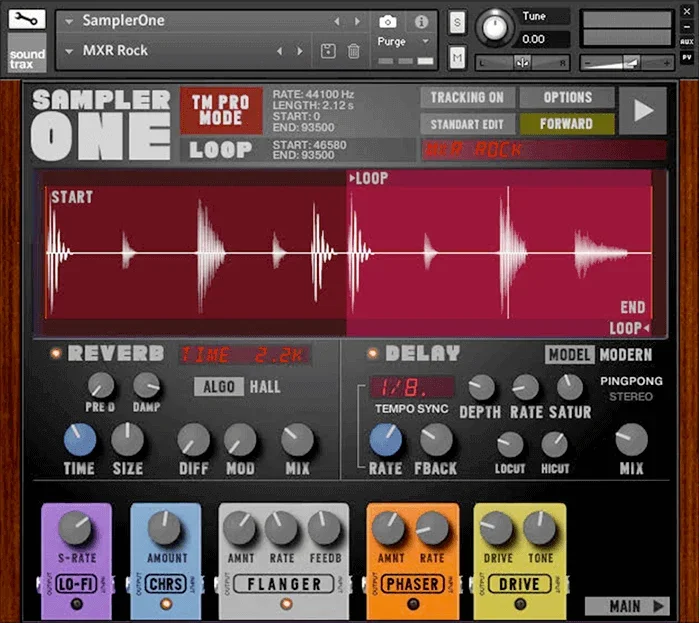Viewport: 699px width, 623px height.
Task: Open the wrench instrument edit mode
Action: [x=27, y=19]
